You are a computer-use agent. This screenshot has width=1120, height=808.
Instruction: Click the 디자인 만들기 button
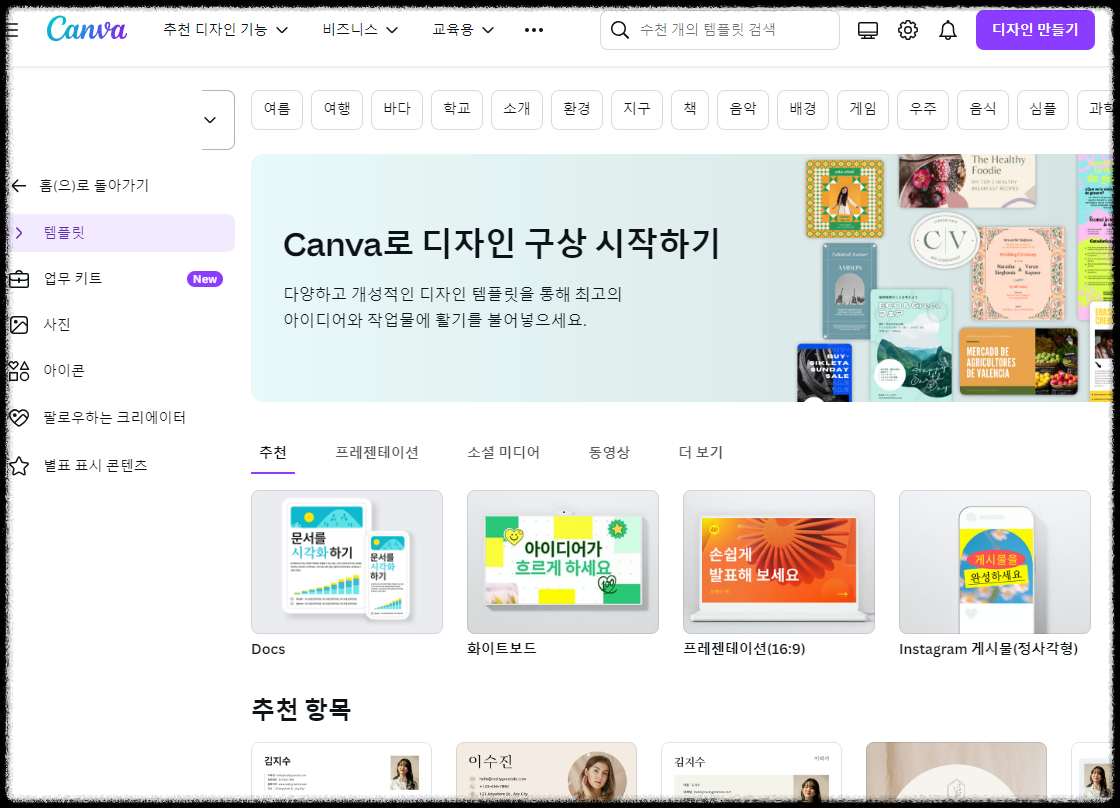tap(1035, 30)
